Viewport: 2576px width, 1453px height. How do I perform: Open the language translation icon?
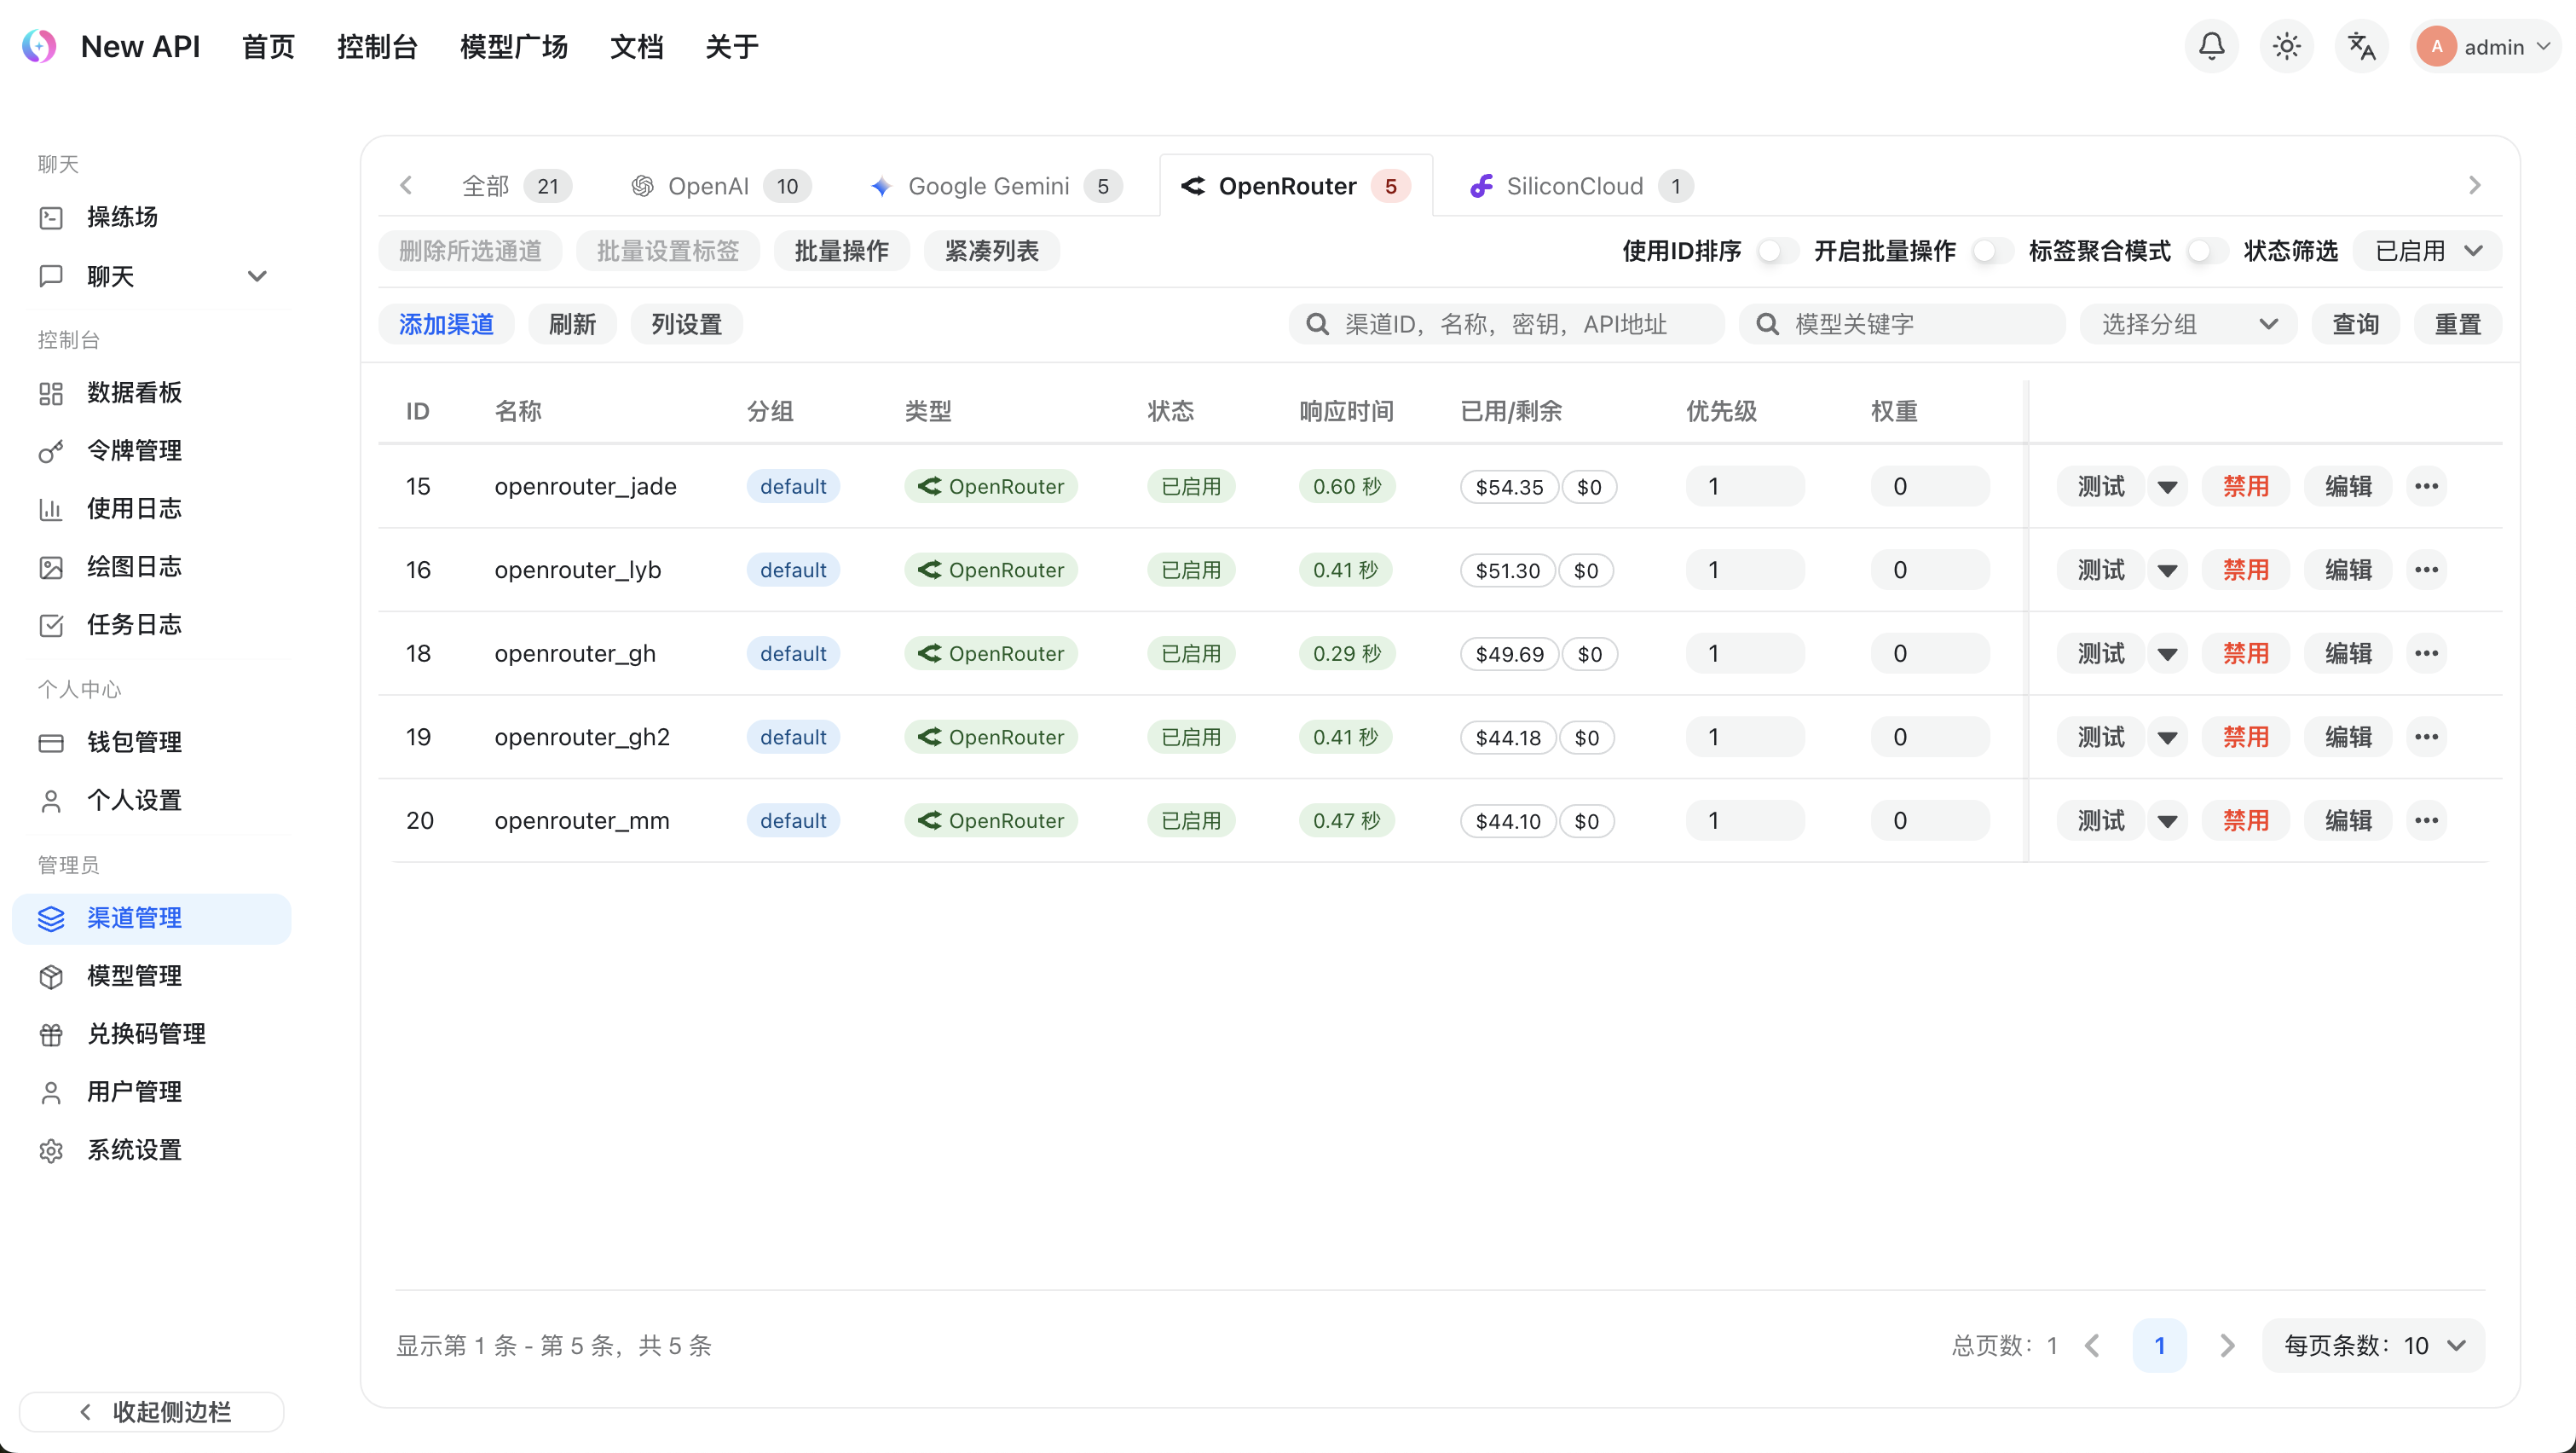(2361, 46)
